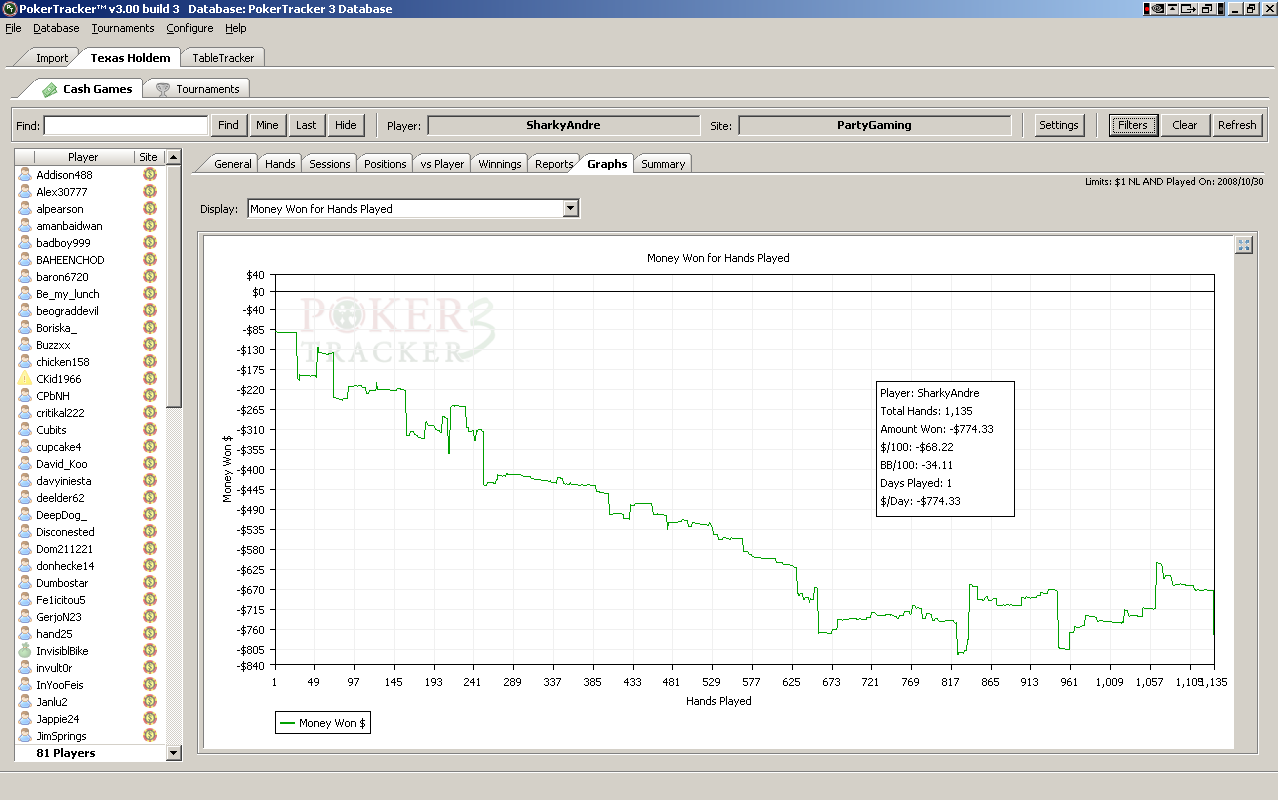The width and height of the screenshot is (1278, 800).
Task: Click the player avatar icon beside Addison488
Action: pyautogui.click(x=25, y=175)
